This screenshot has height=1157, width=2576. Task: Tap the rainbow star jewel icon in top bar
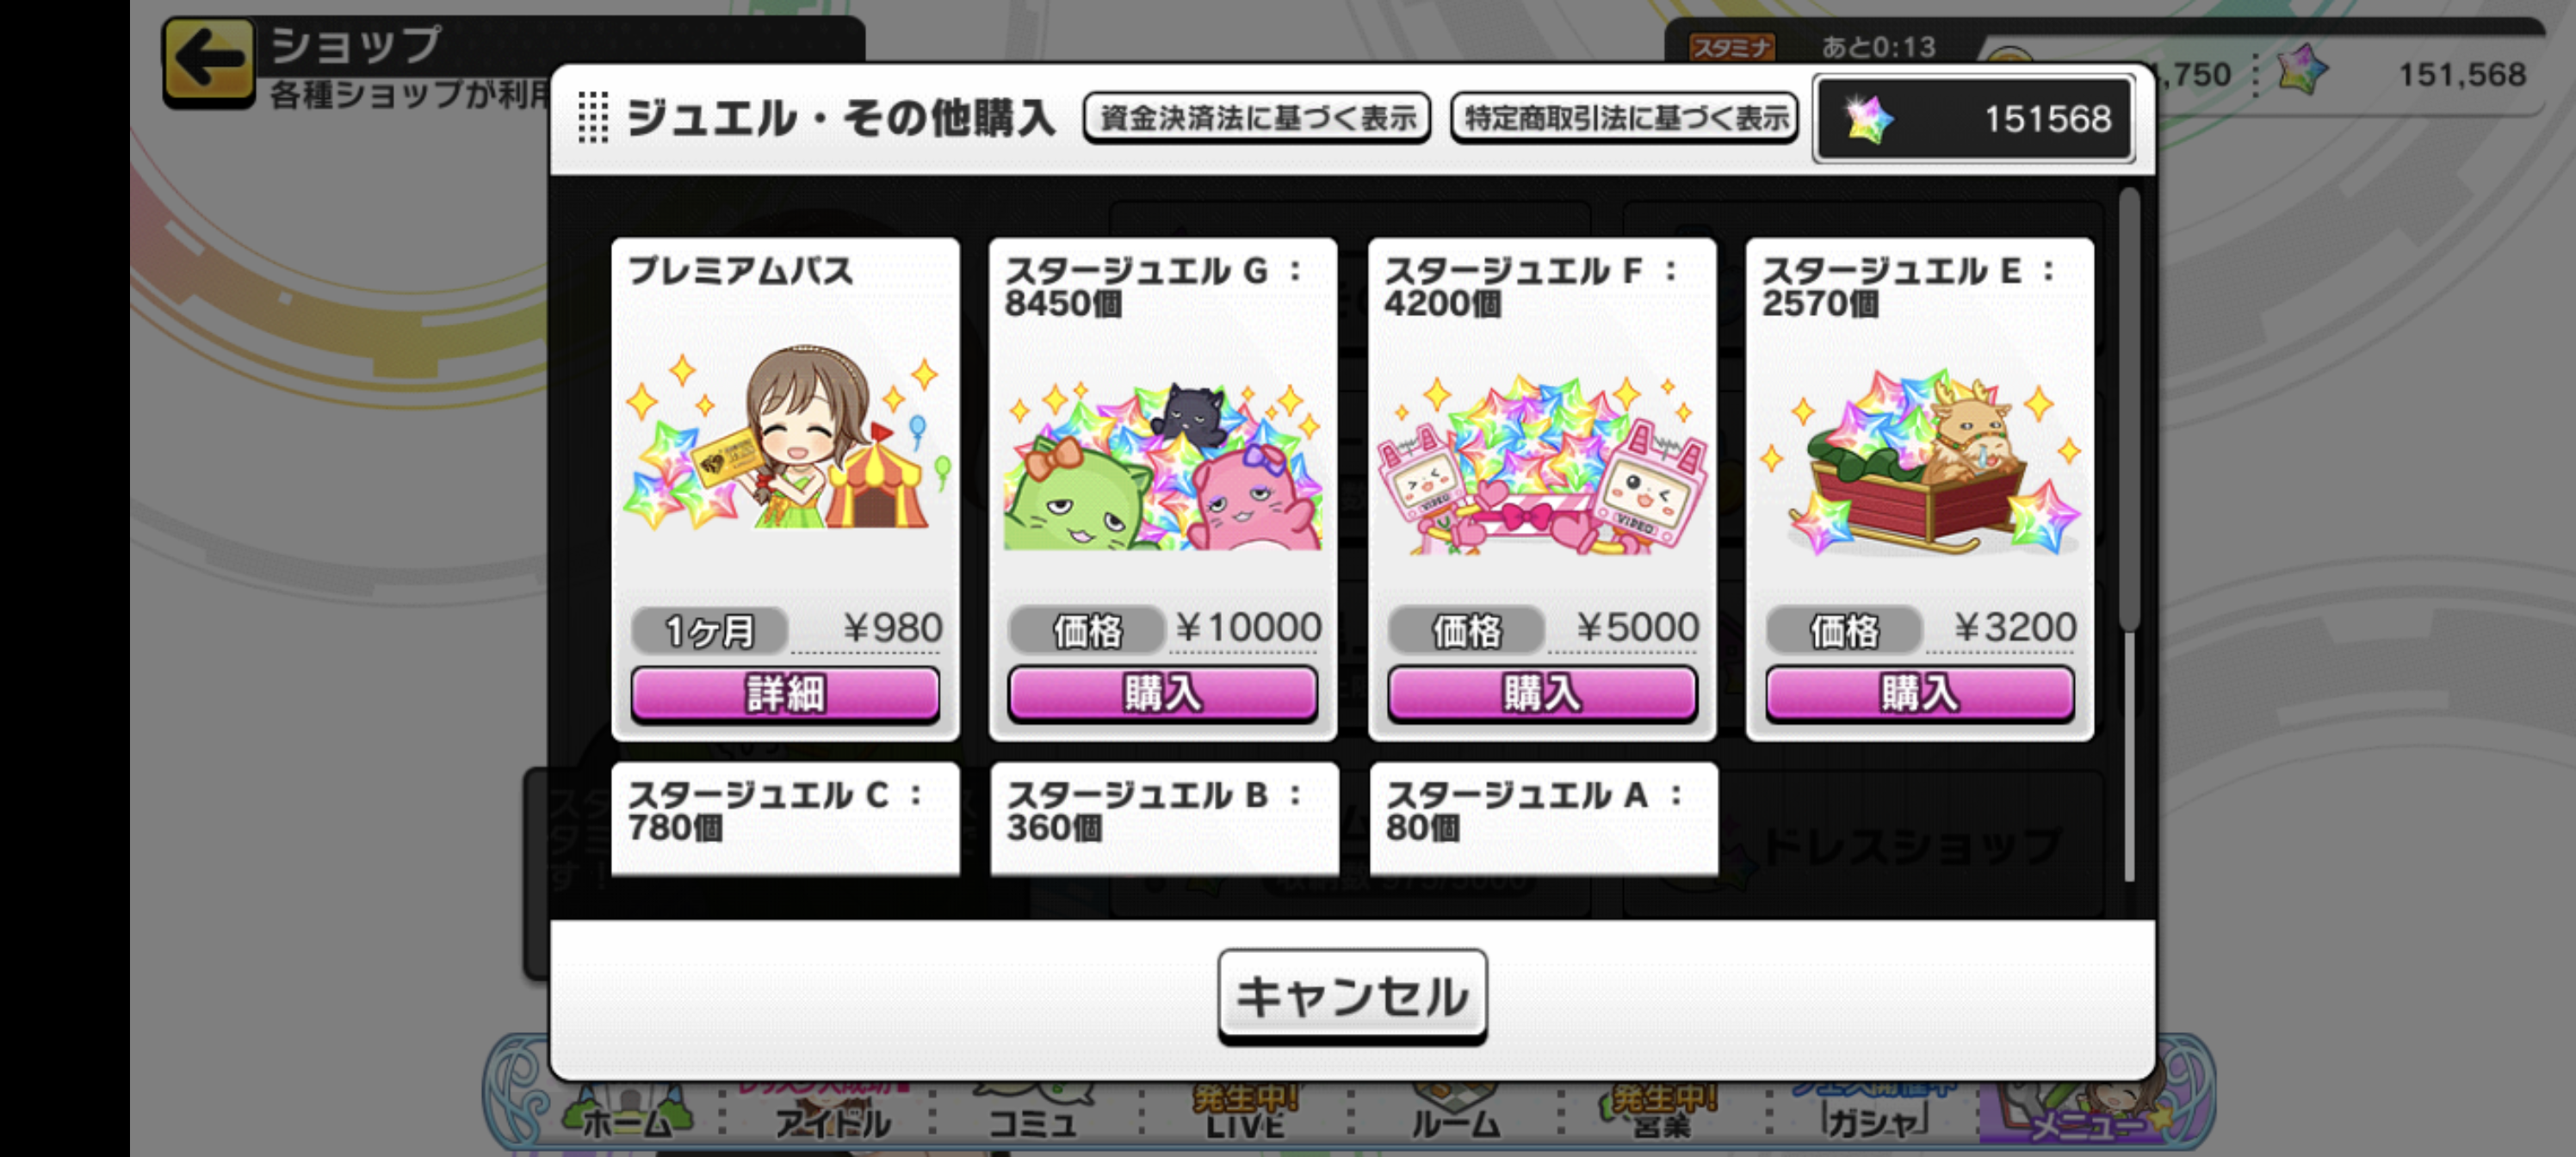pos(2301,71)
